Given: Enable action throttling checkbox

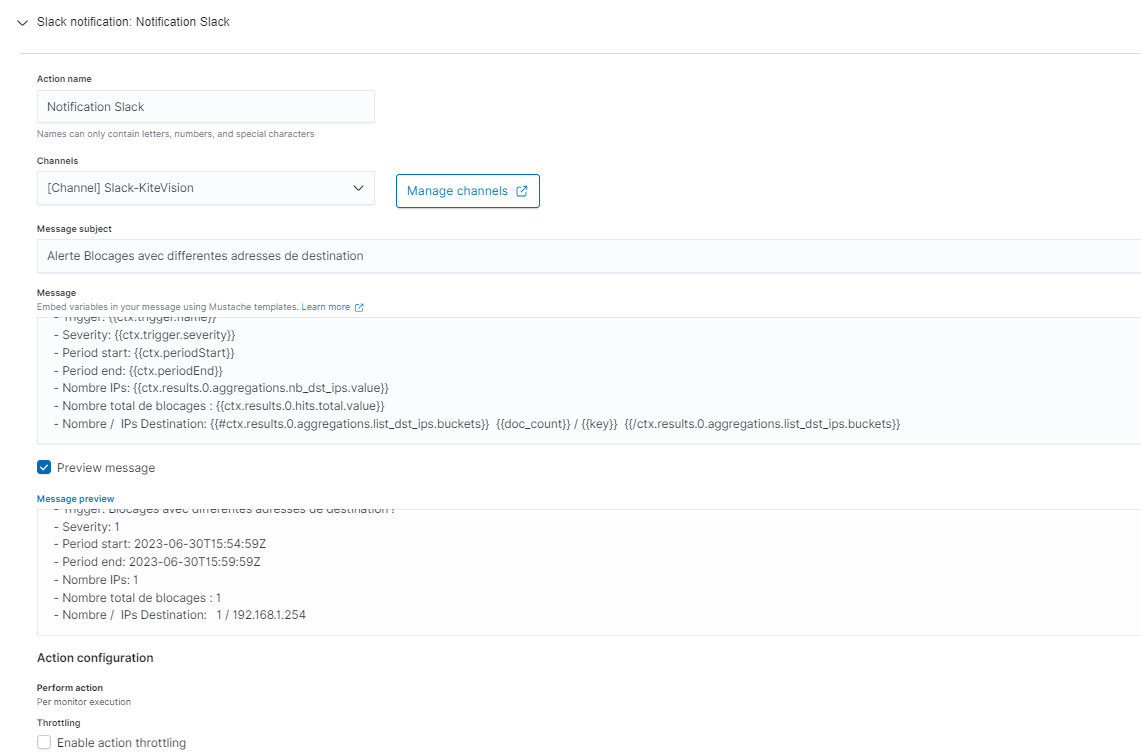Looking at the screenshot, I should point(44,742).
